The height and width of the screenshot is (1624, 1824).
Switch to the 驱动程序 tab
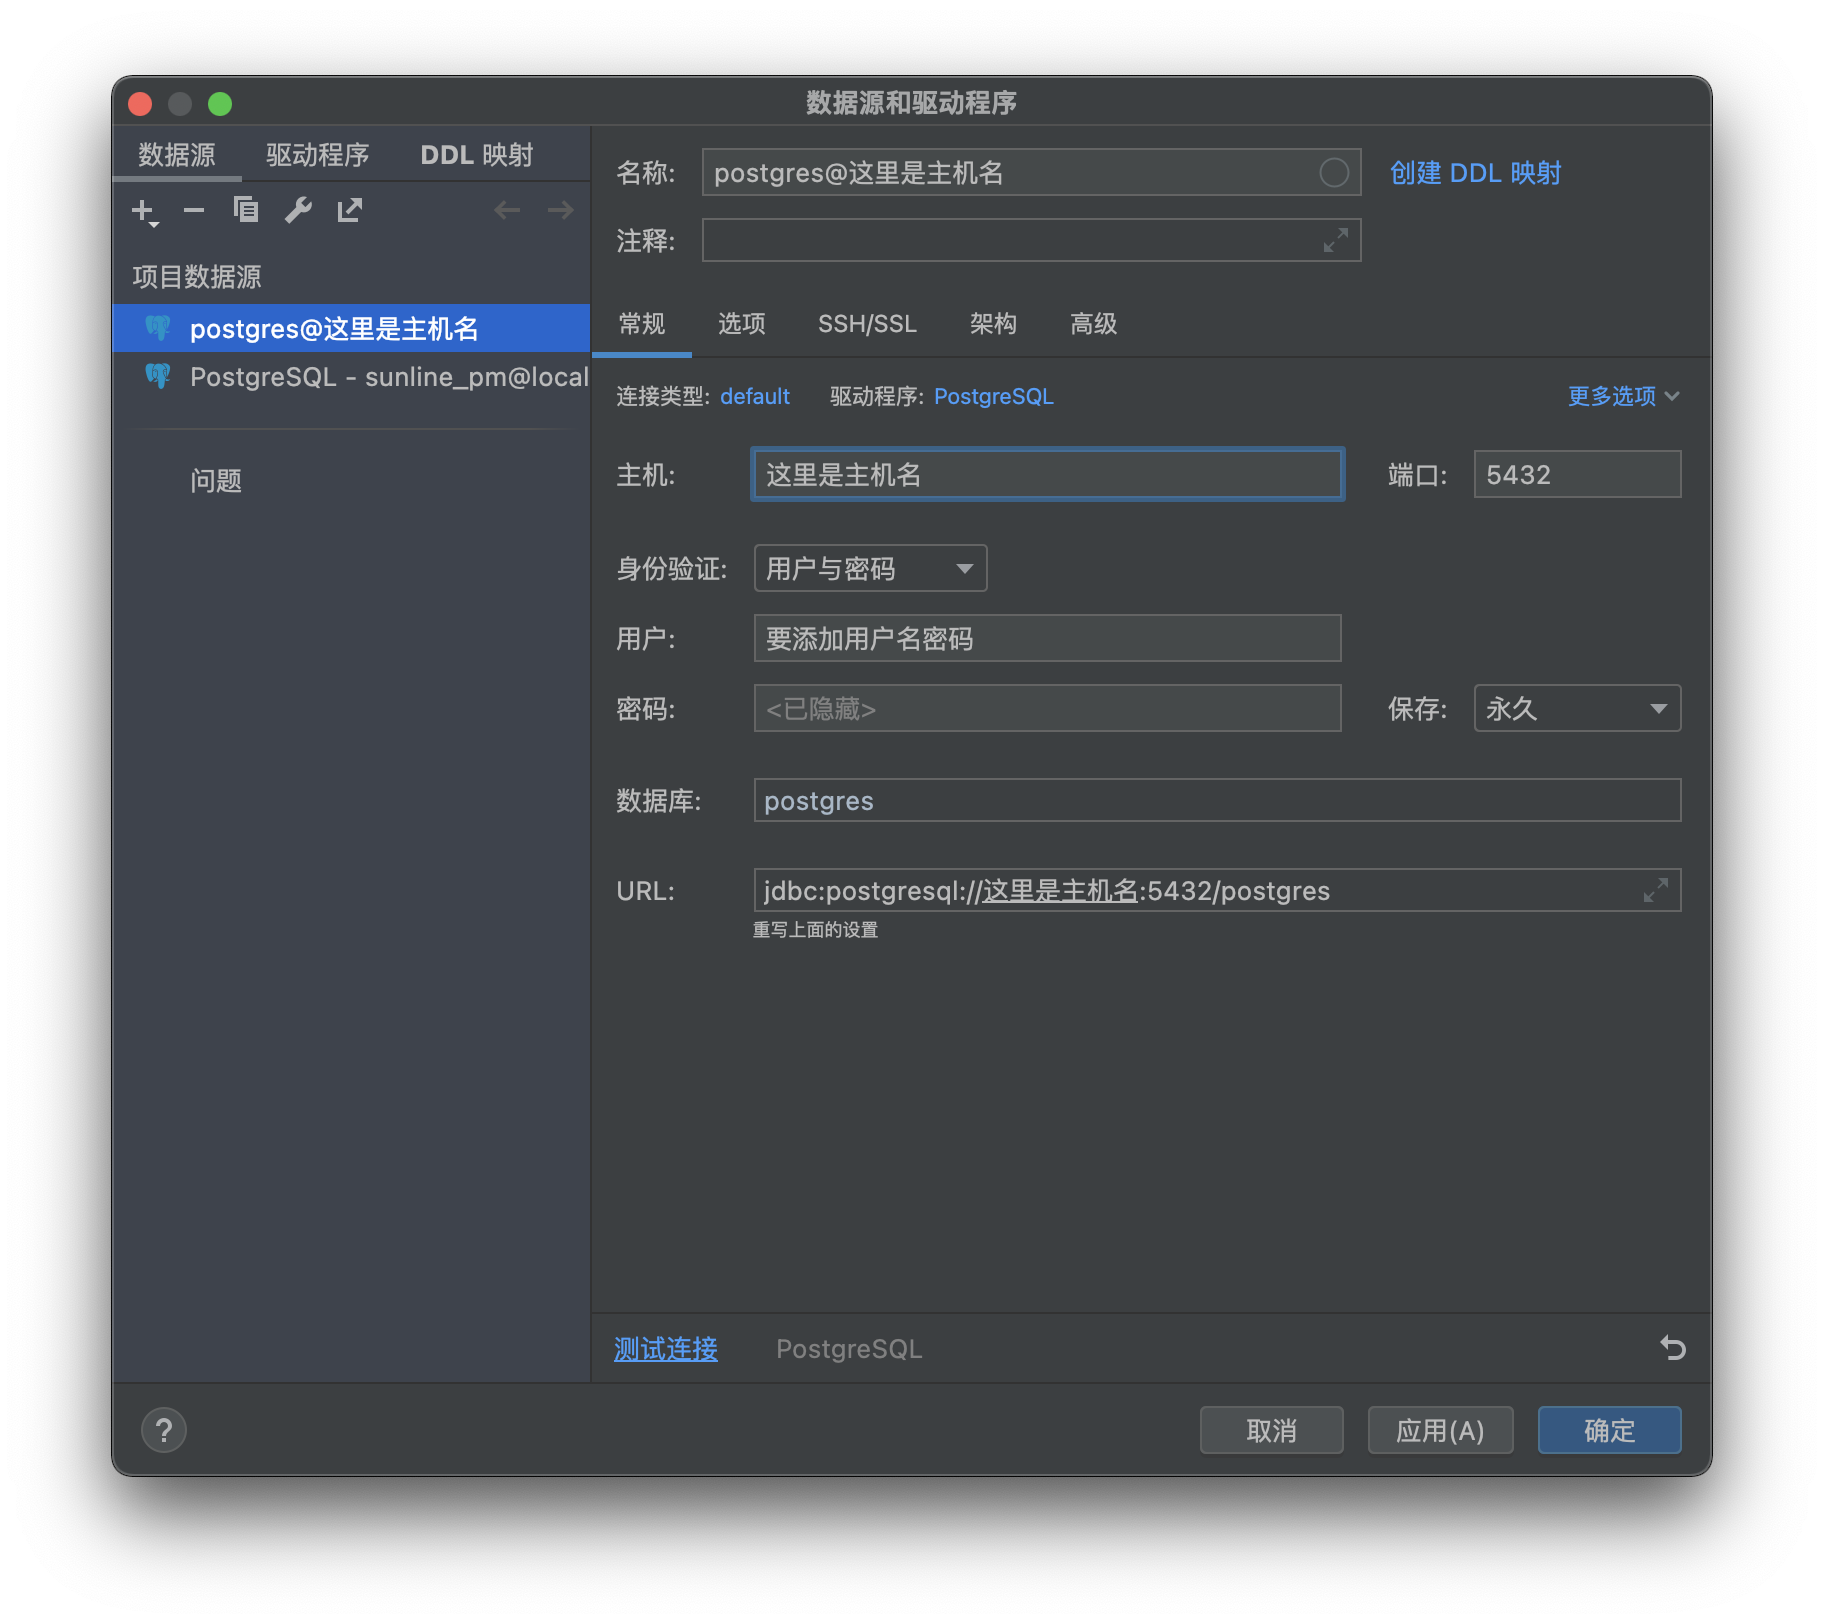click(x=316, y=153)
